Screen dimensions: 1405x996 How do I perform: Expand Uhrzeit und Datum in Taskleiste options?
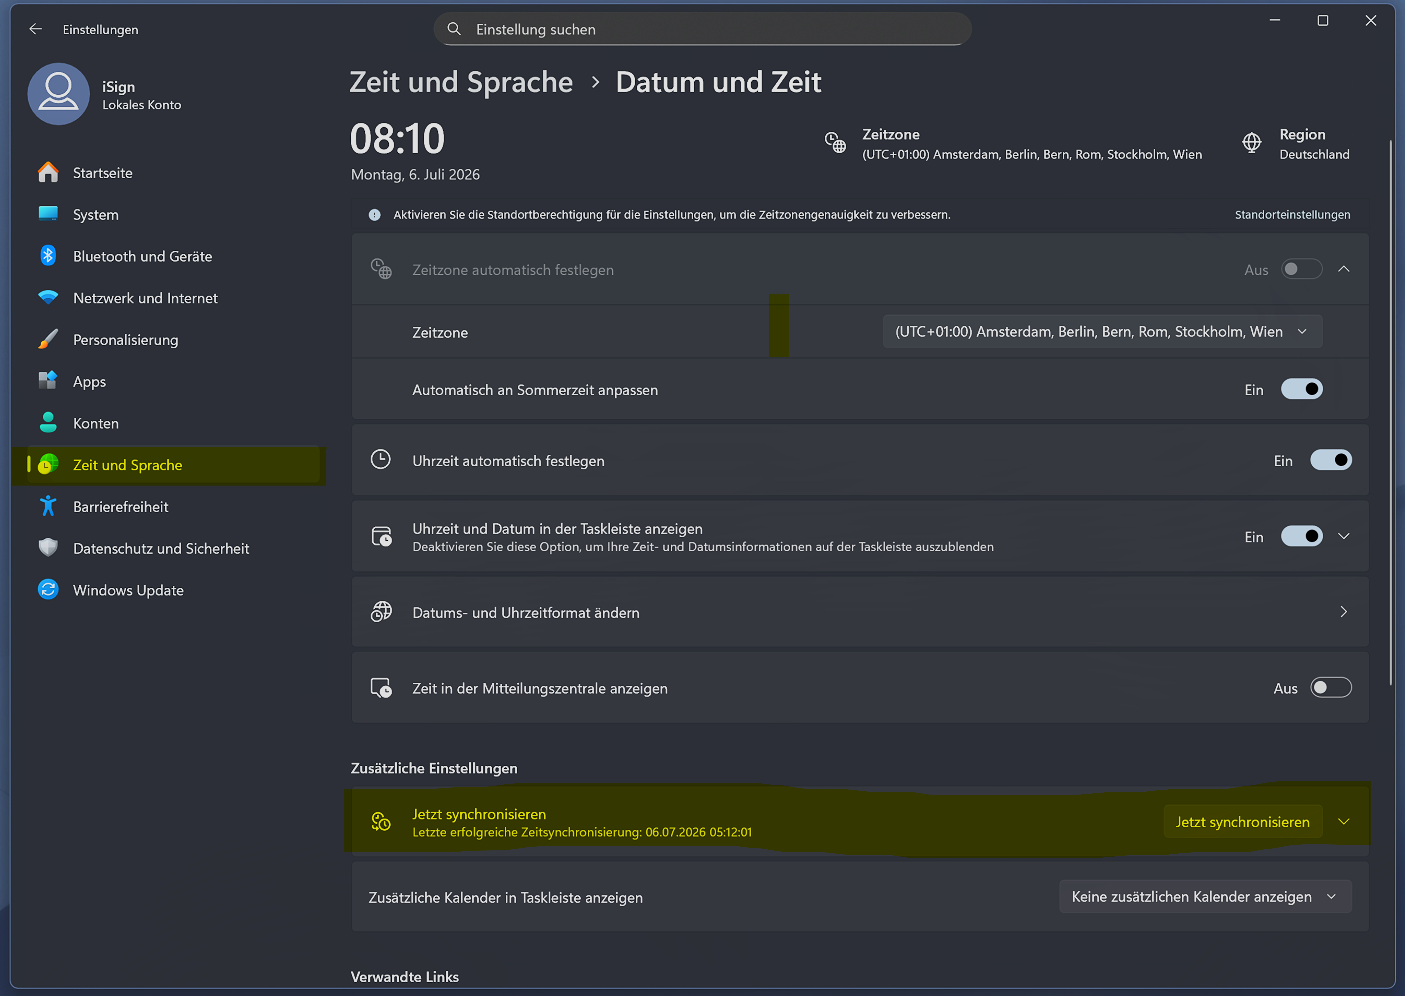tap(1344, 536)
